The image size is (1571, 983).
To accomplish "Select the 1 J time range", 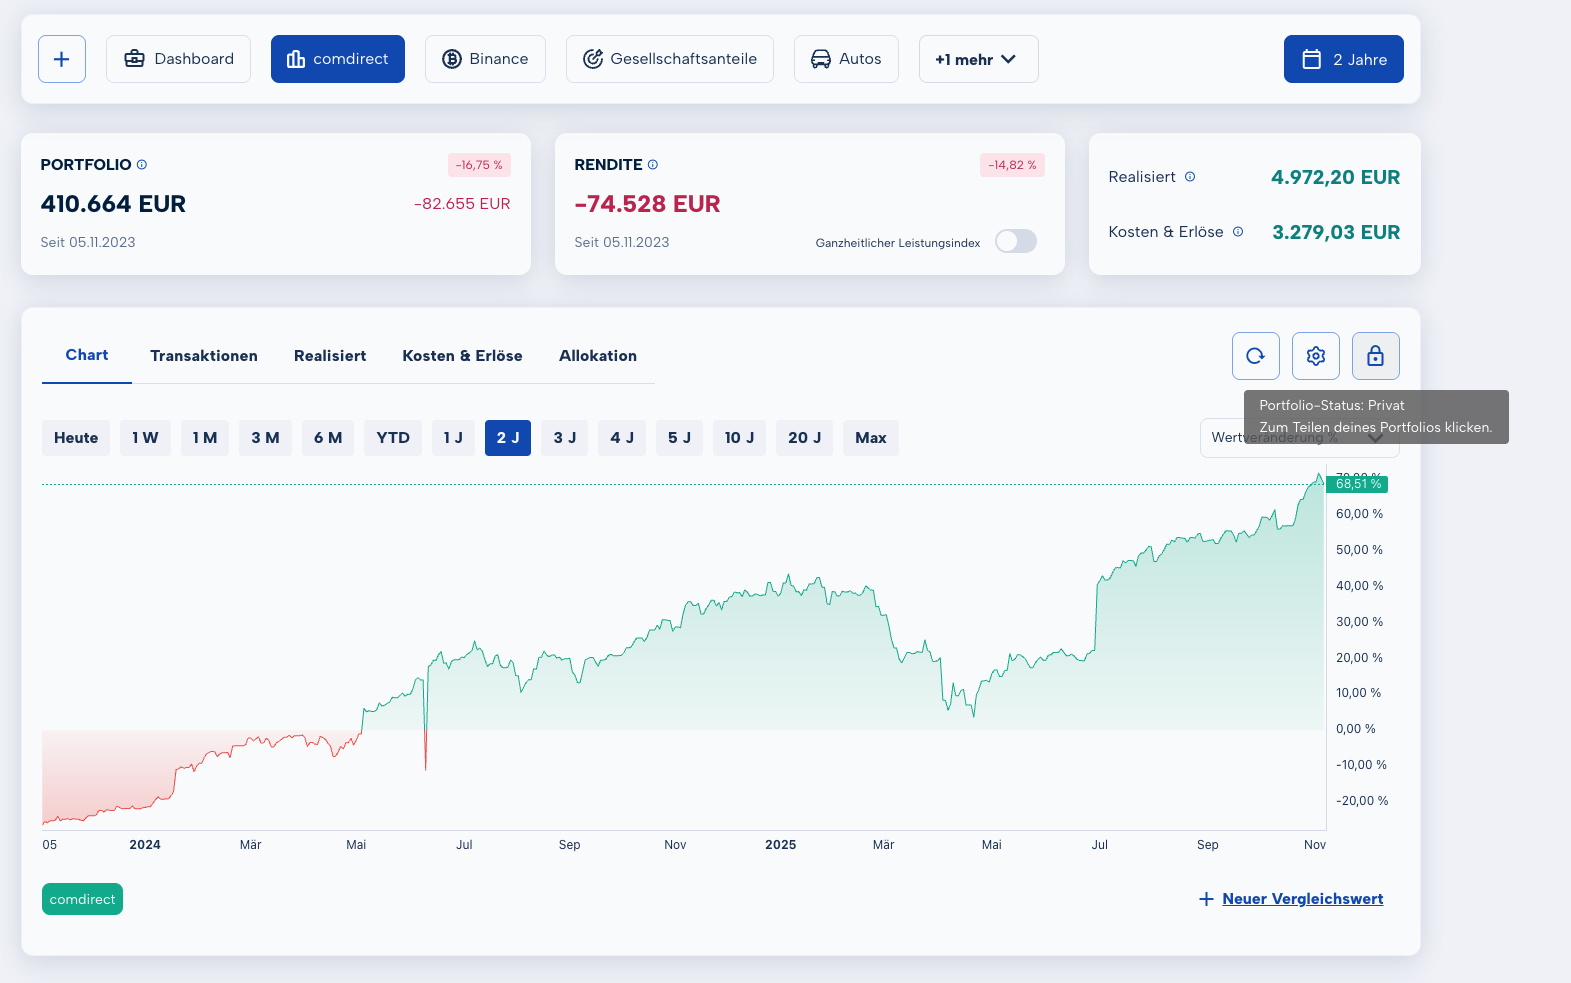I will coord(453,438).
